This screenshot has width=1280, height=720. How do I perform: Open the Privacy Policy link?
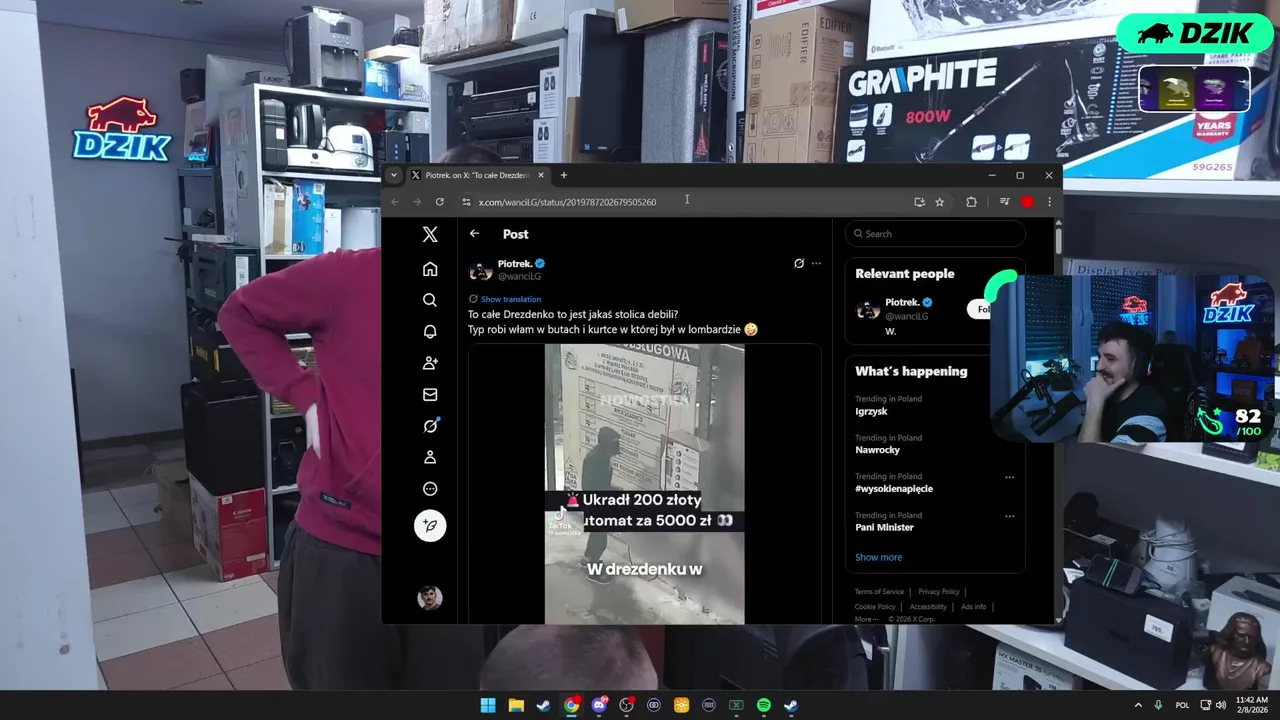pyautogui.click(x=938, y=592)
